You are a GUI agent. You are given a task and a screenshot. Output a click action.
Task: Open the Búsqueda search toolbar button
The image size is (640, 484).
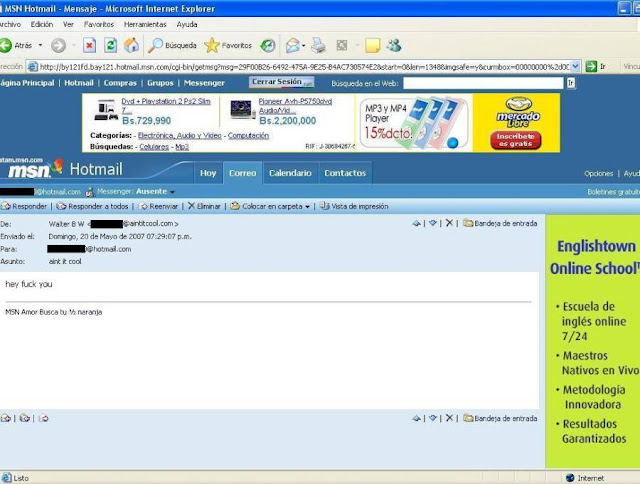[172, 45]
